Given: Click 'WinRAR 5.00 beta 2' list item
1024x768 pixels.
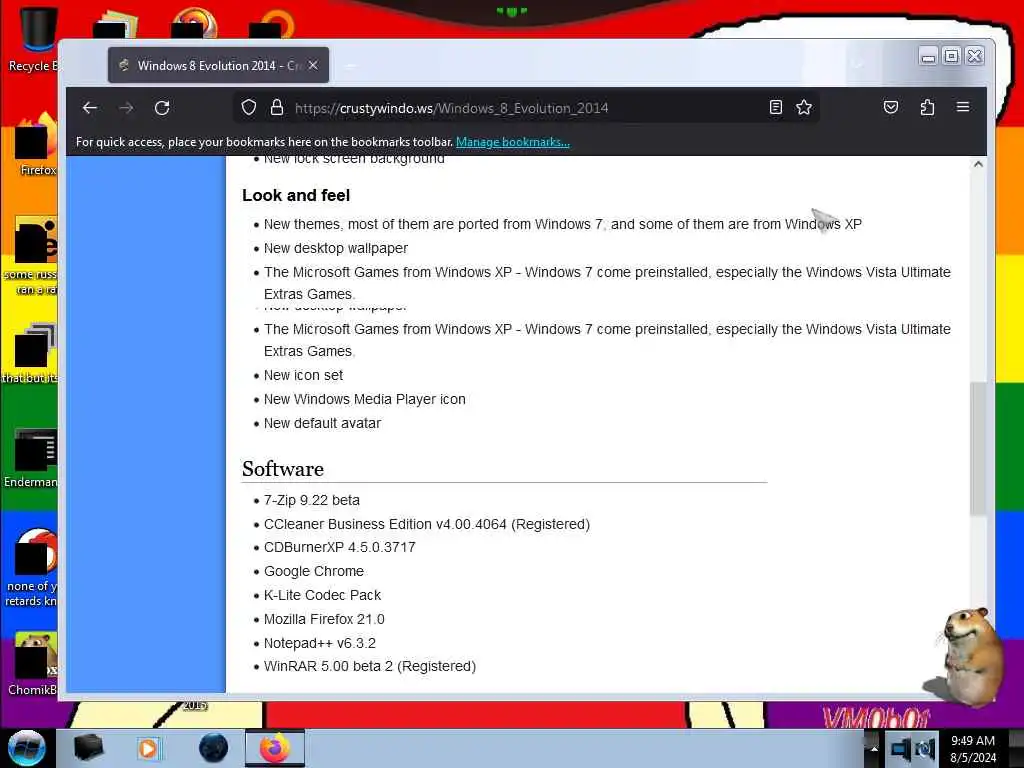Looking at the screenshot, I should (370, 666).
